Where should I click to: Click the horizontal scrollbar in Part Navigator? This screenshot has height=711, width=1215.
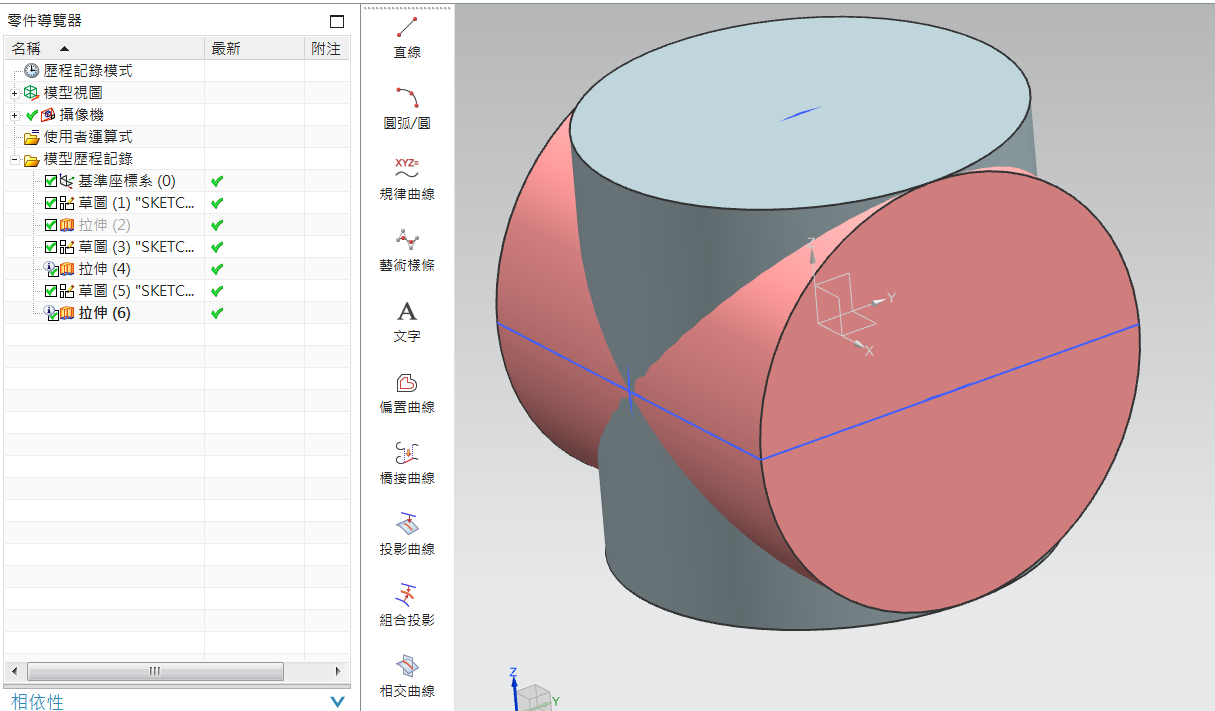pos(154,671)
